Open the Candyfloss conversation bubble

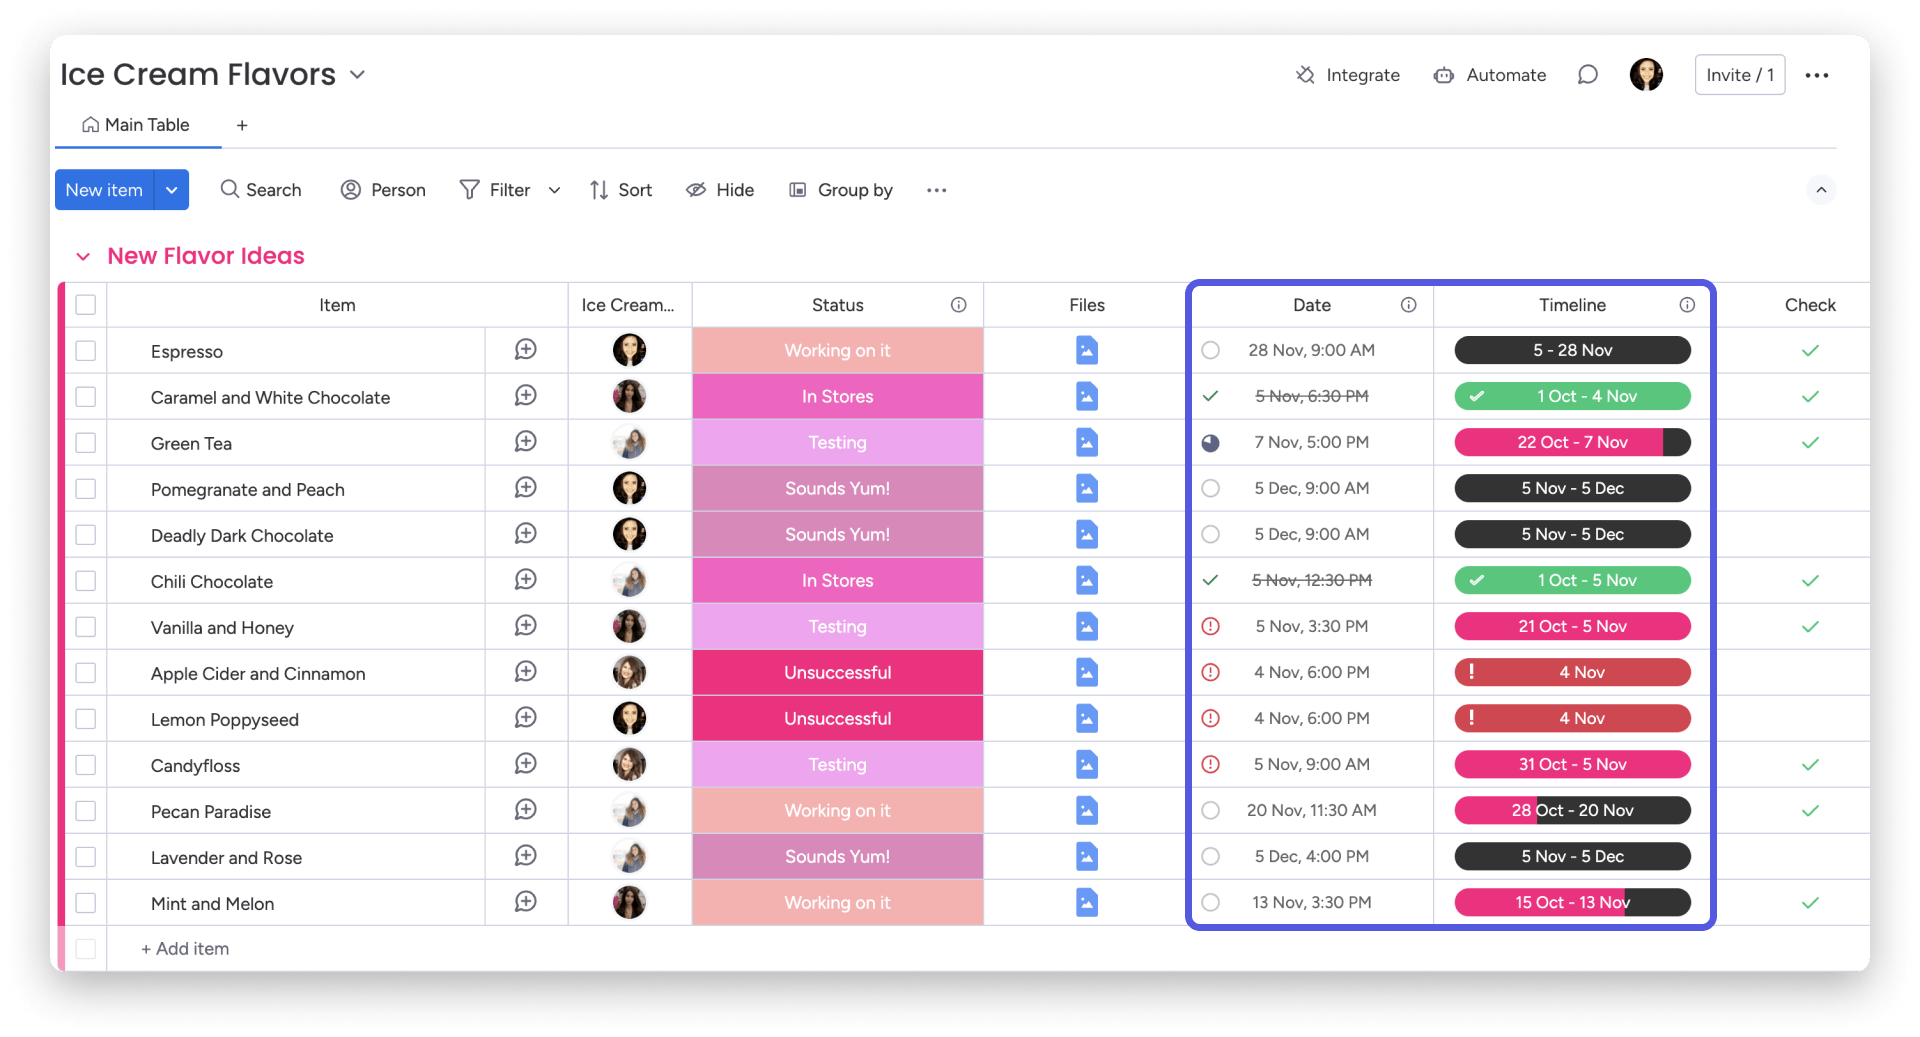[526, 764]
